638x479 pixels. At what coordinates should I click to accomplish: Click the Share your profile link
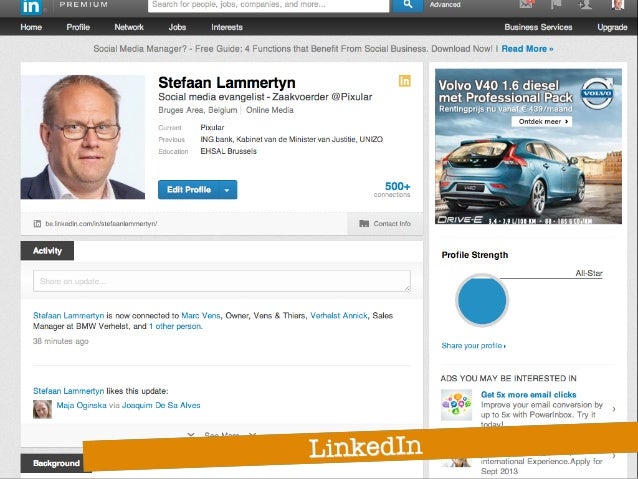point(474,346)
